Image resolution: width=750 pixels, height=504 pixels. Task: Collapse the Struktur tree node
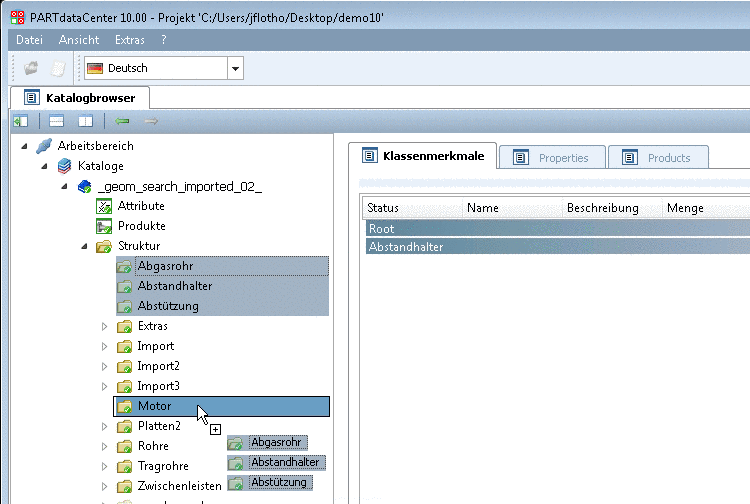85,247
